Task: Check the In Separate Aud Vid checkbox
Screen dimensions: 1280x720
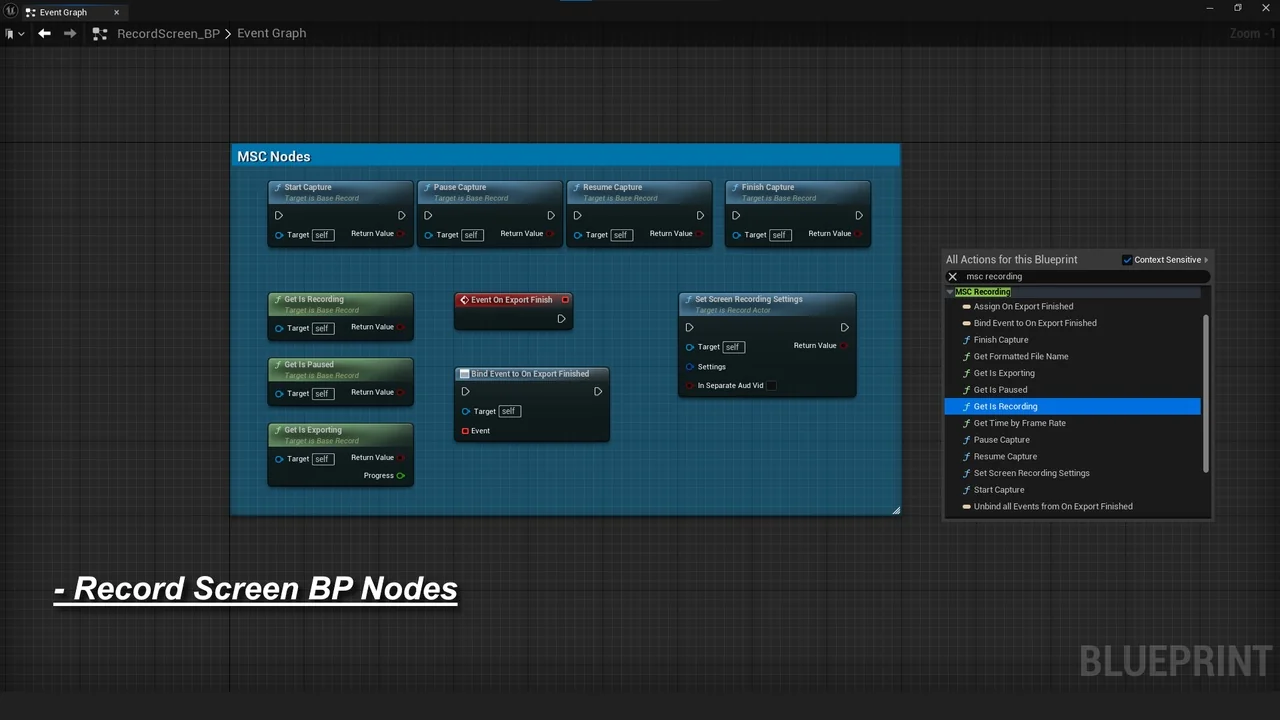Action: coord(771,386)
